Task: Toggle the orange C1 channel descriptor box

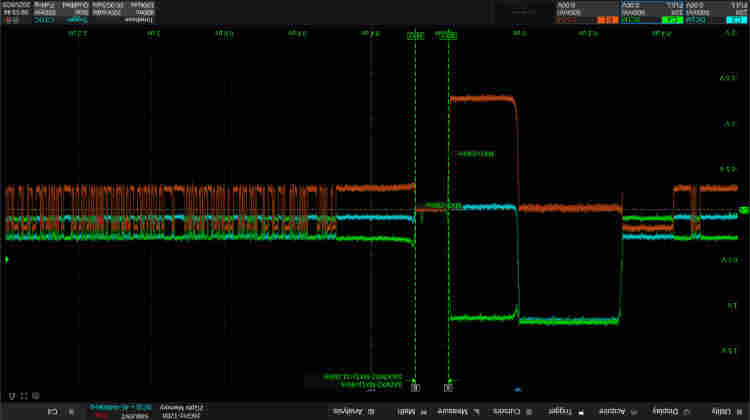Action: pyautogui.click(x=587, y=12)
